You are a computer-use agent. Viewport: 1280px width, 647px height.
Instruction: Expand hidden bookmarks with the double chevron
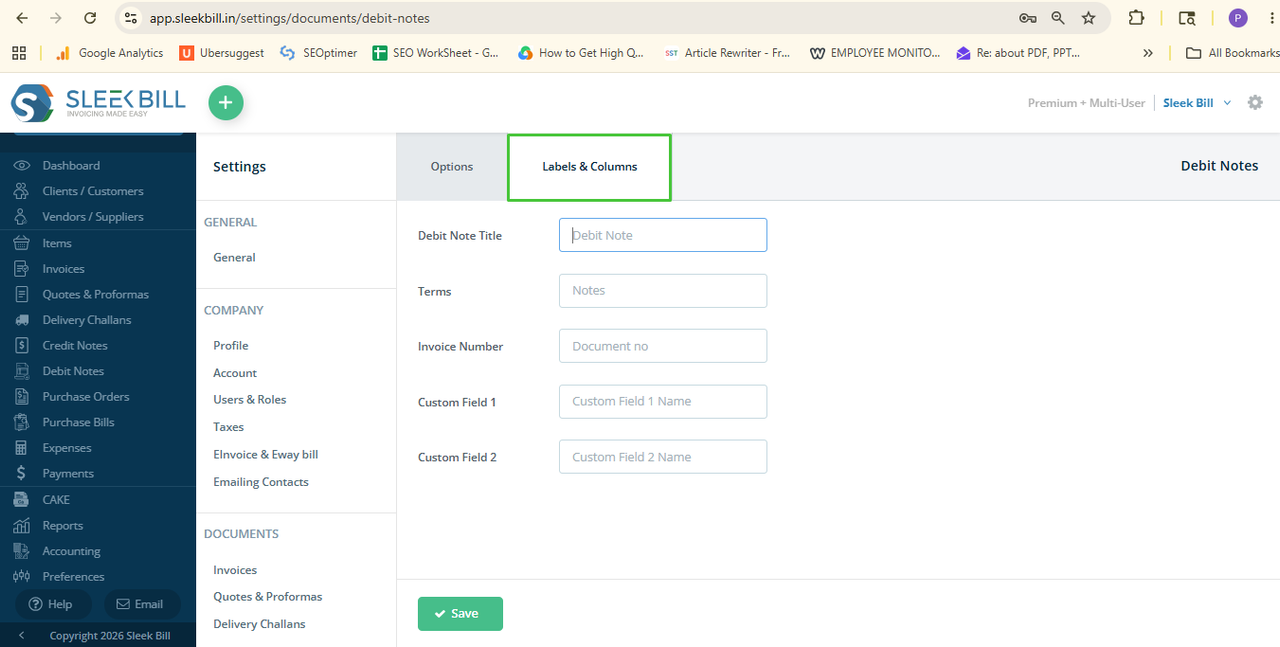pos(1148,53)
